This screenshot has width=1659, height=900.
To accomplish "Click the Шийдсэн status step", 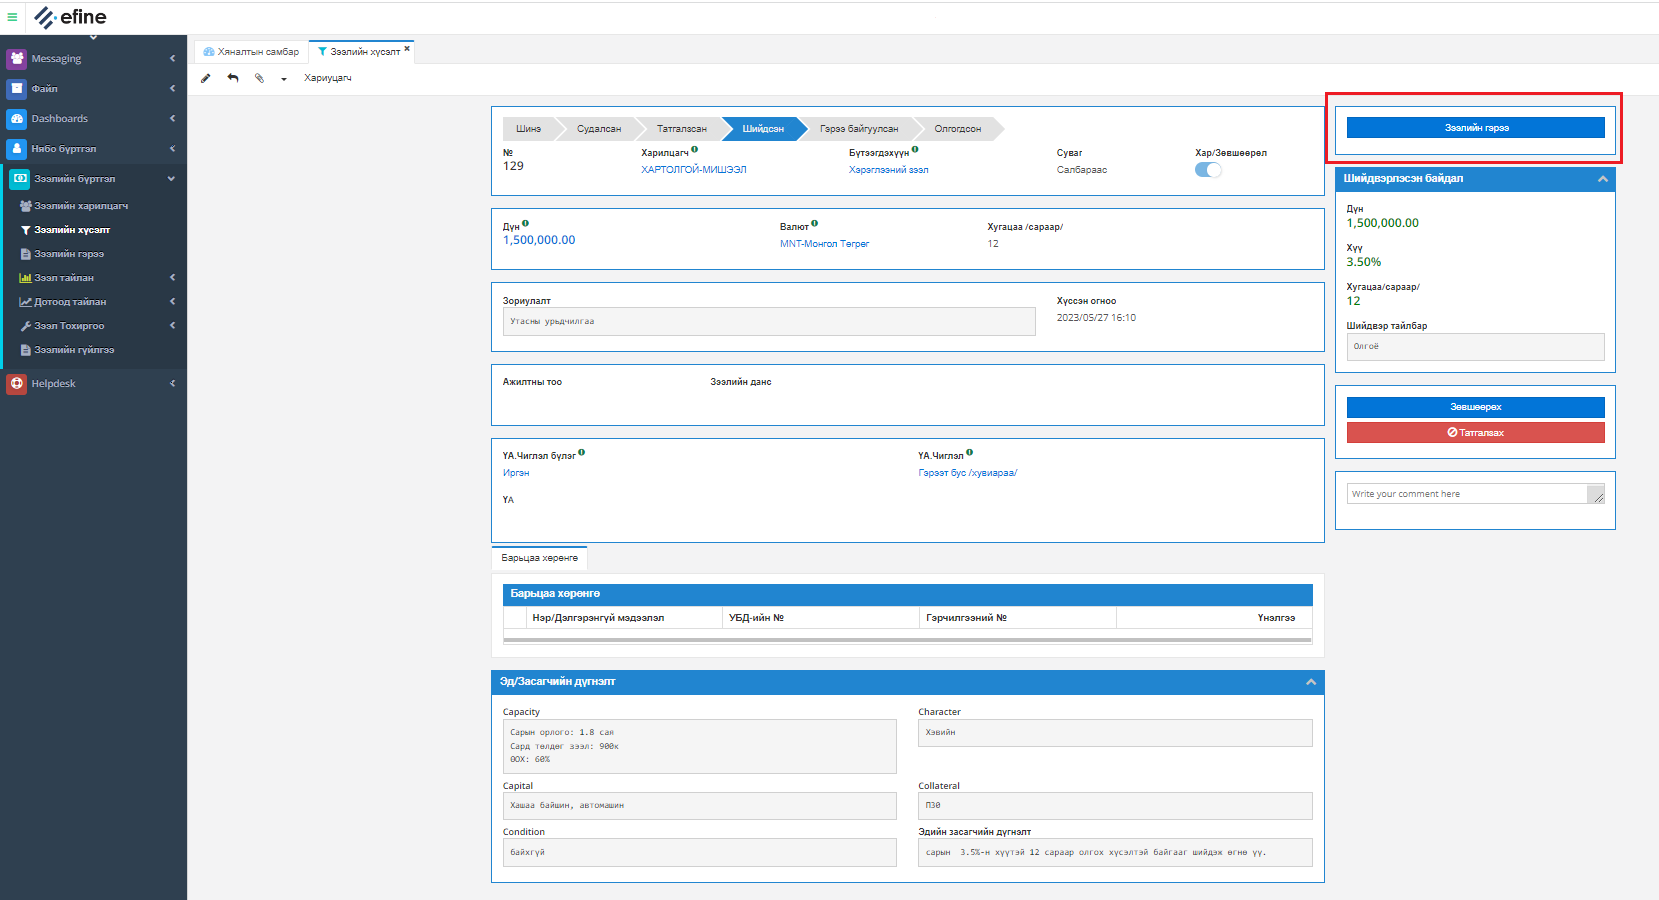I will (763, 129).
